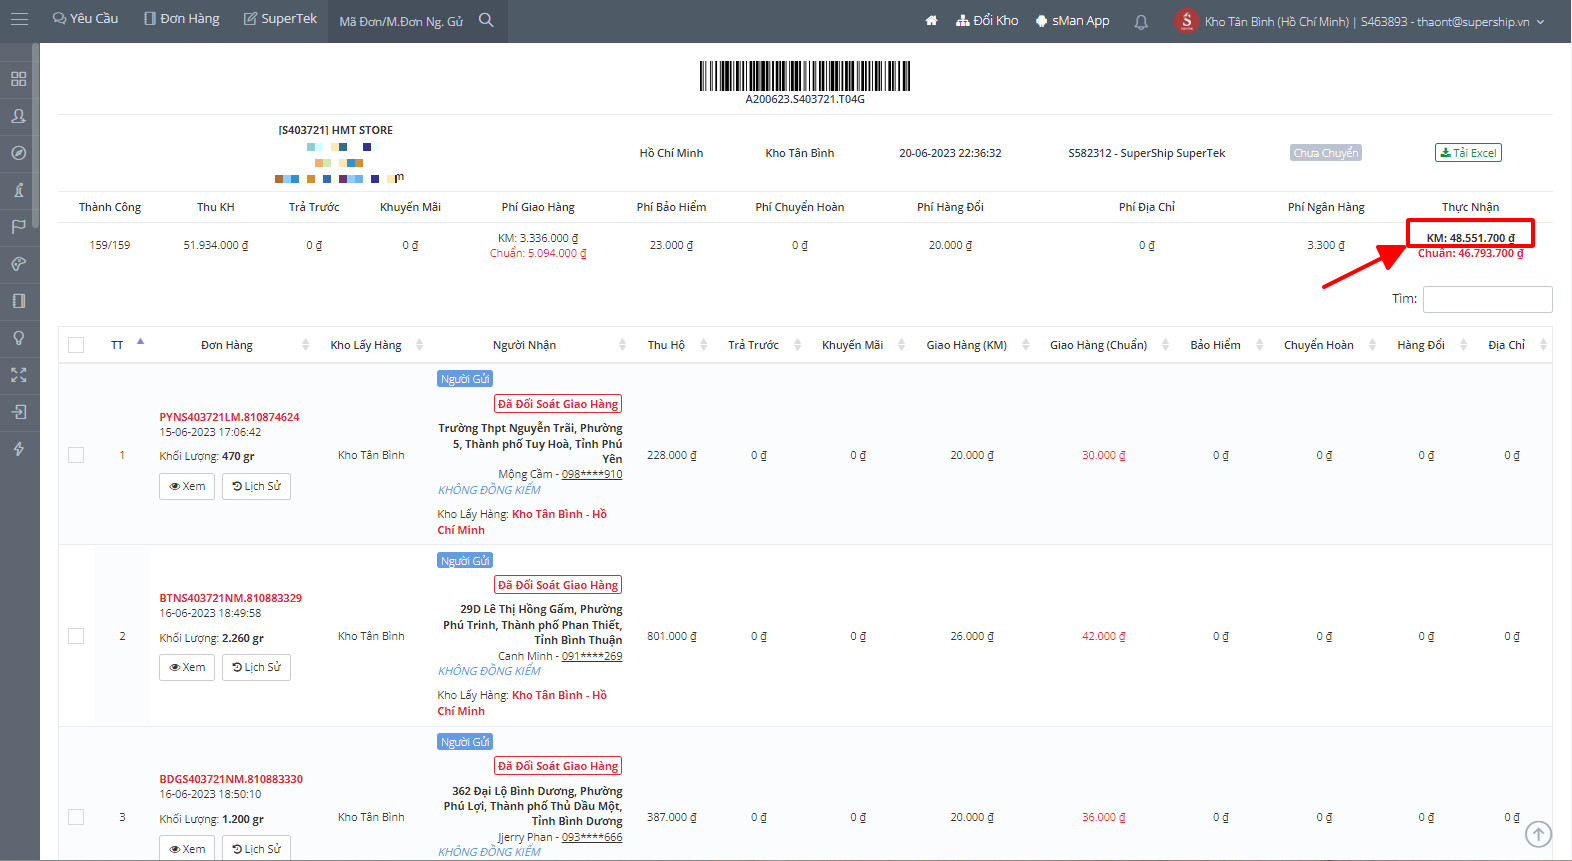Open Yêu Cầu menu
This screenshot has height=861, width=1572.
click(x=85, y=19)
